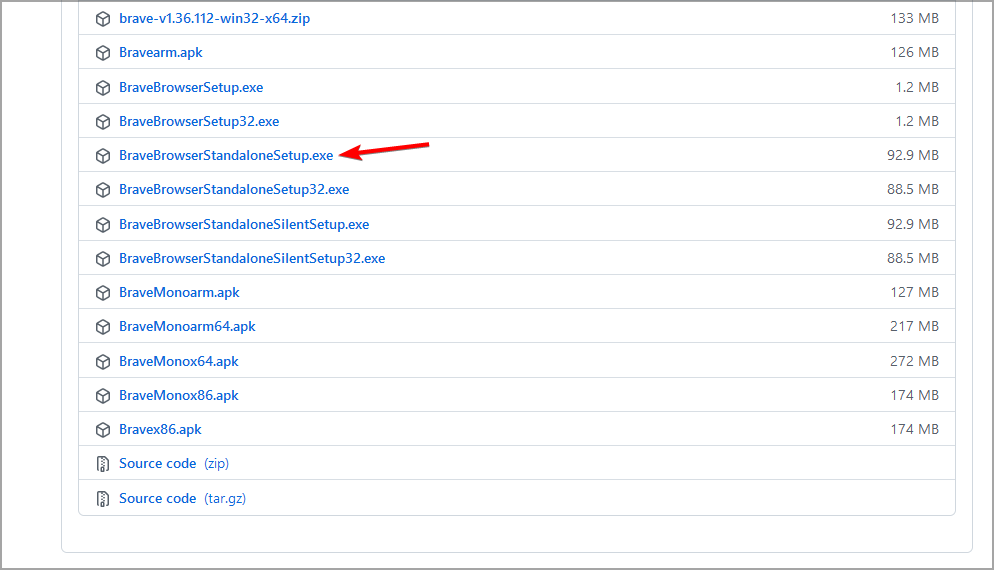994x570 pixels.
Task: Click package icon beside BraveMonox86.apk
Action: [103, 396]
